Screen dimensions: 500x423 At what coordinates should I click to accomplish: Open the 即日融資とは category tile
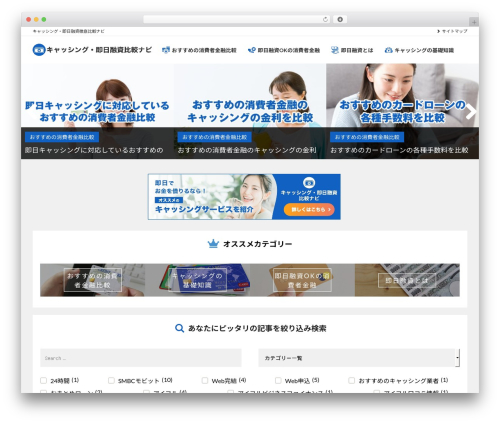(407, 280)
